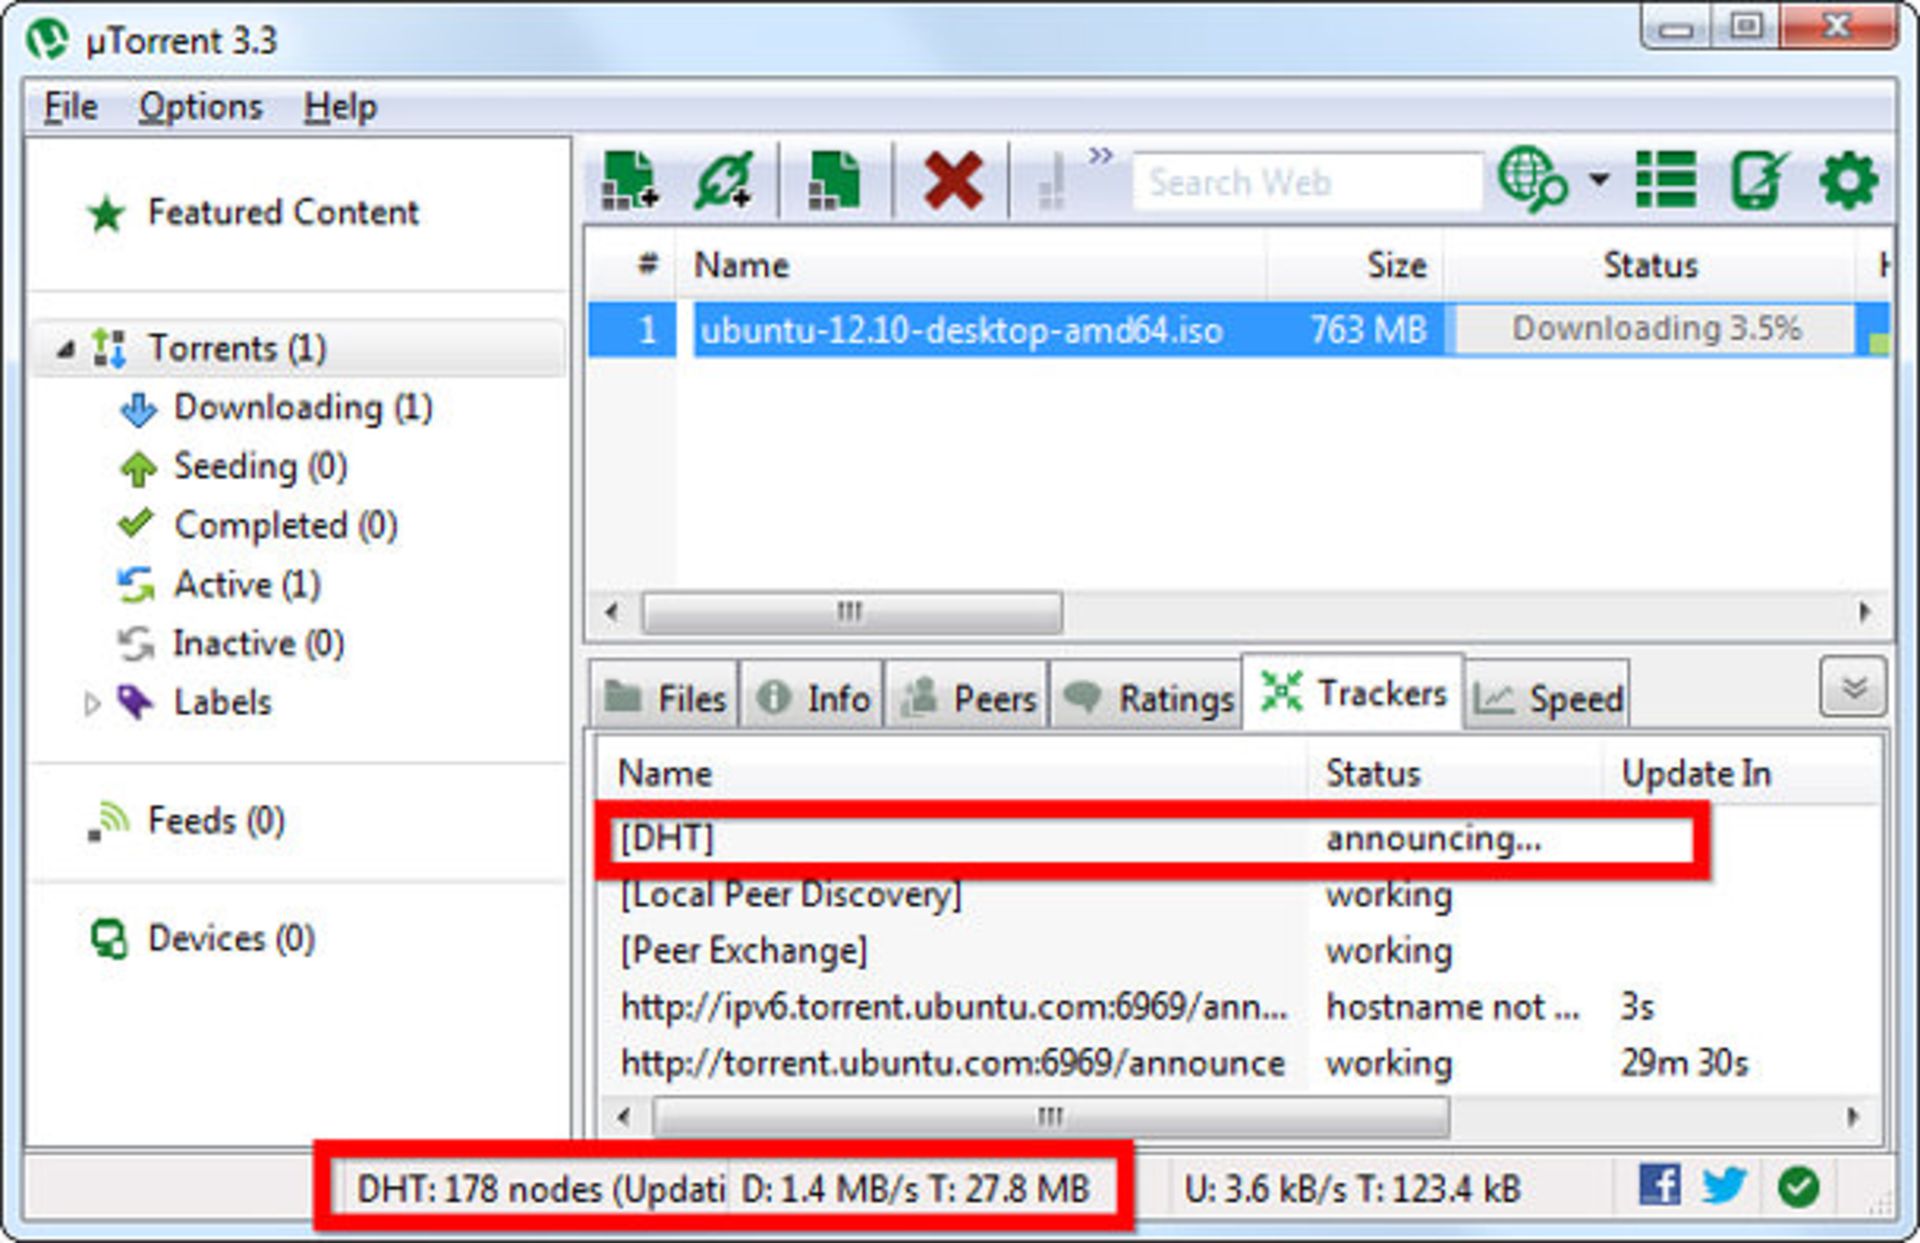This screenshot has width=1920, height=1243.
Task: Select Inactive (0) in sidebar
Action: click(x=258, y=643)
